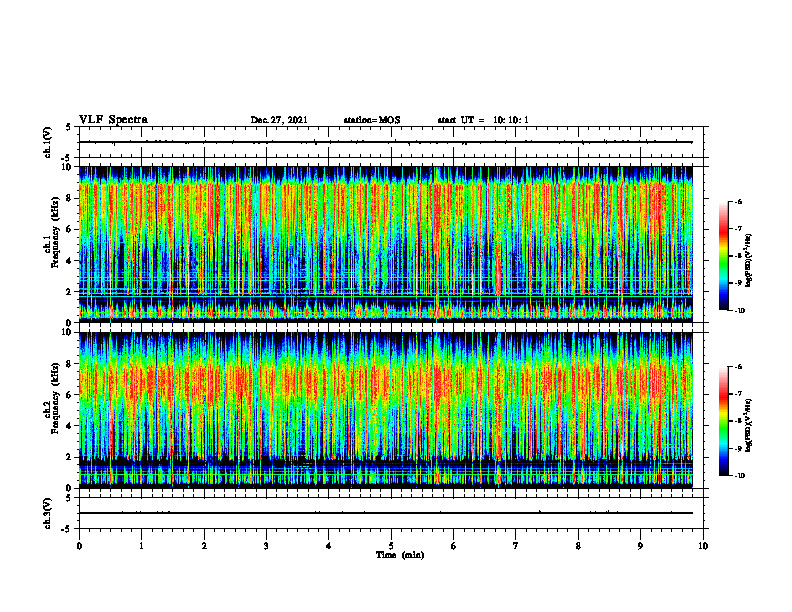This screenshot has width=792, height=612.
Task: Click the "6" kHz tick of ch.1 spectrogram
Action: (x=70, y=229)
